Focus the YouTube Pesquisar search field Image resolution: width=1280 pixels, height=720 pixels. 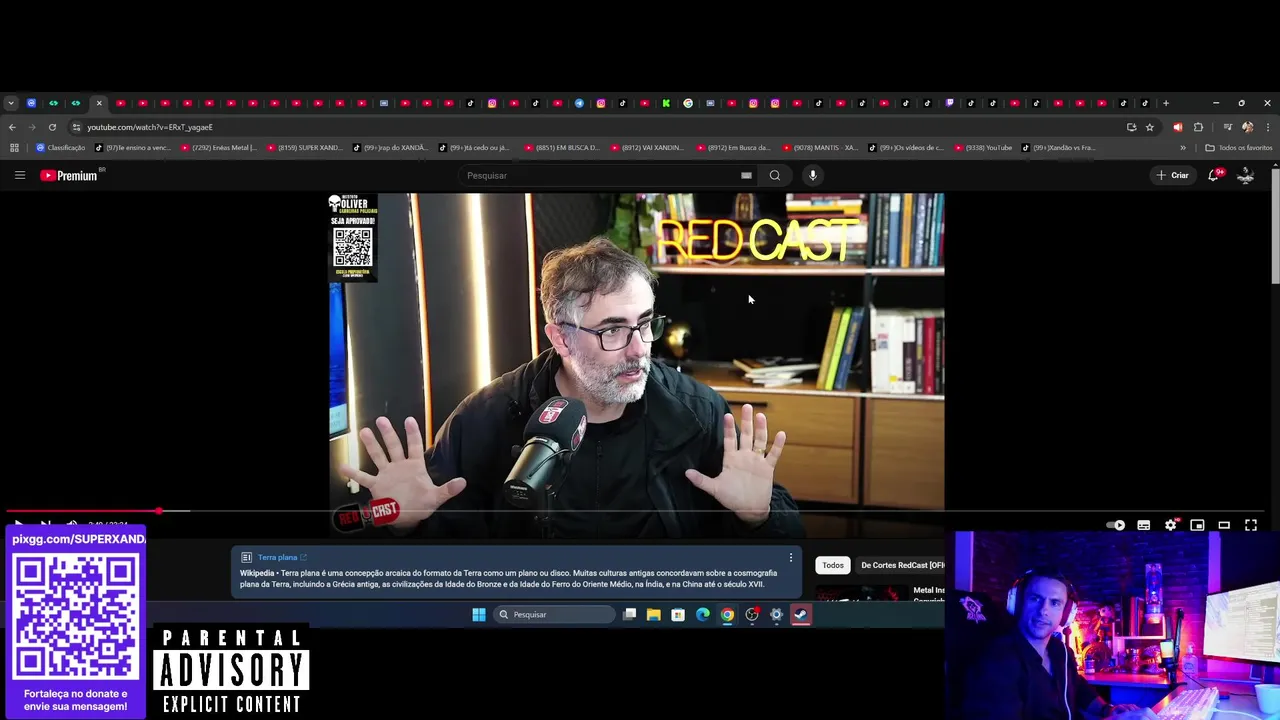coord(600,175)
